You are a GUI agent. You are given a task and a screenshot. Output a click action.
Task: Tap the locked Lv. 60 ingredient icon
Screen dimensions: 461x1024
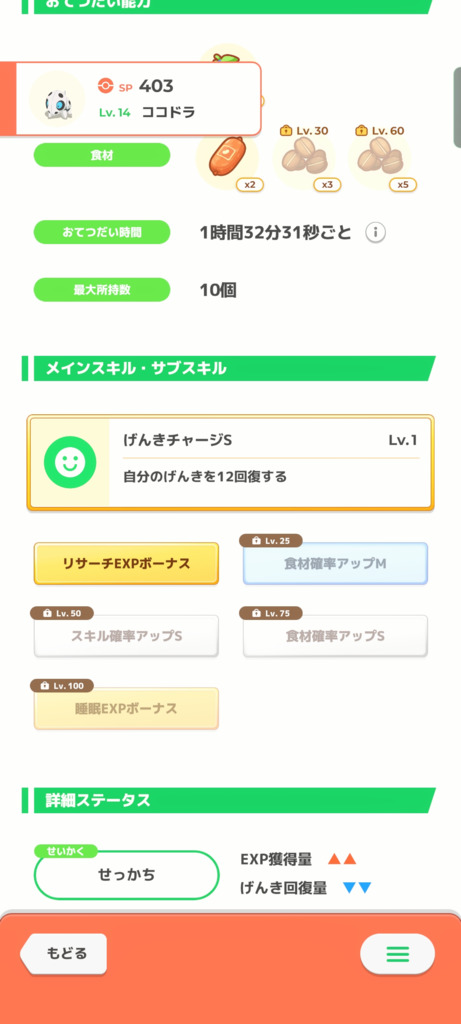click(x=379, y=159)
